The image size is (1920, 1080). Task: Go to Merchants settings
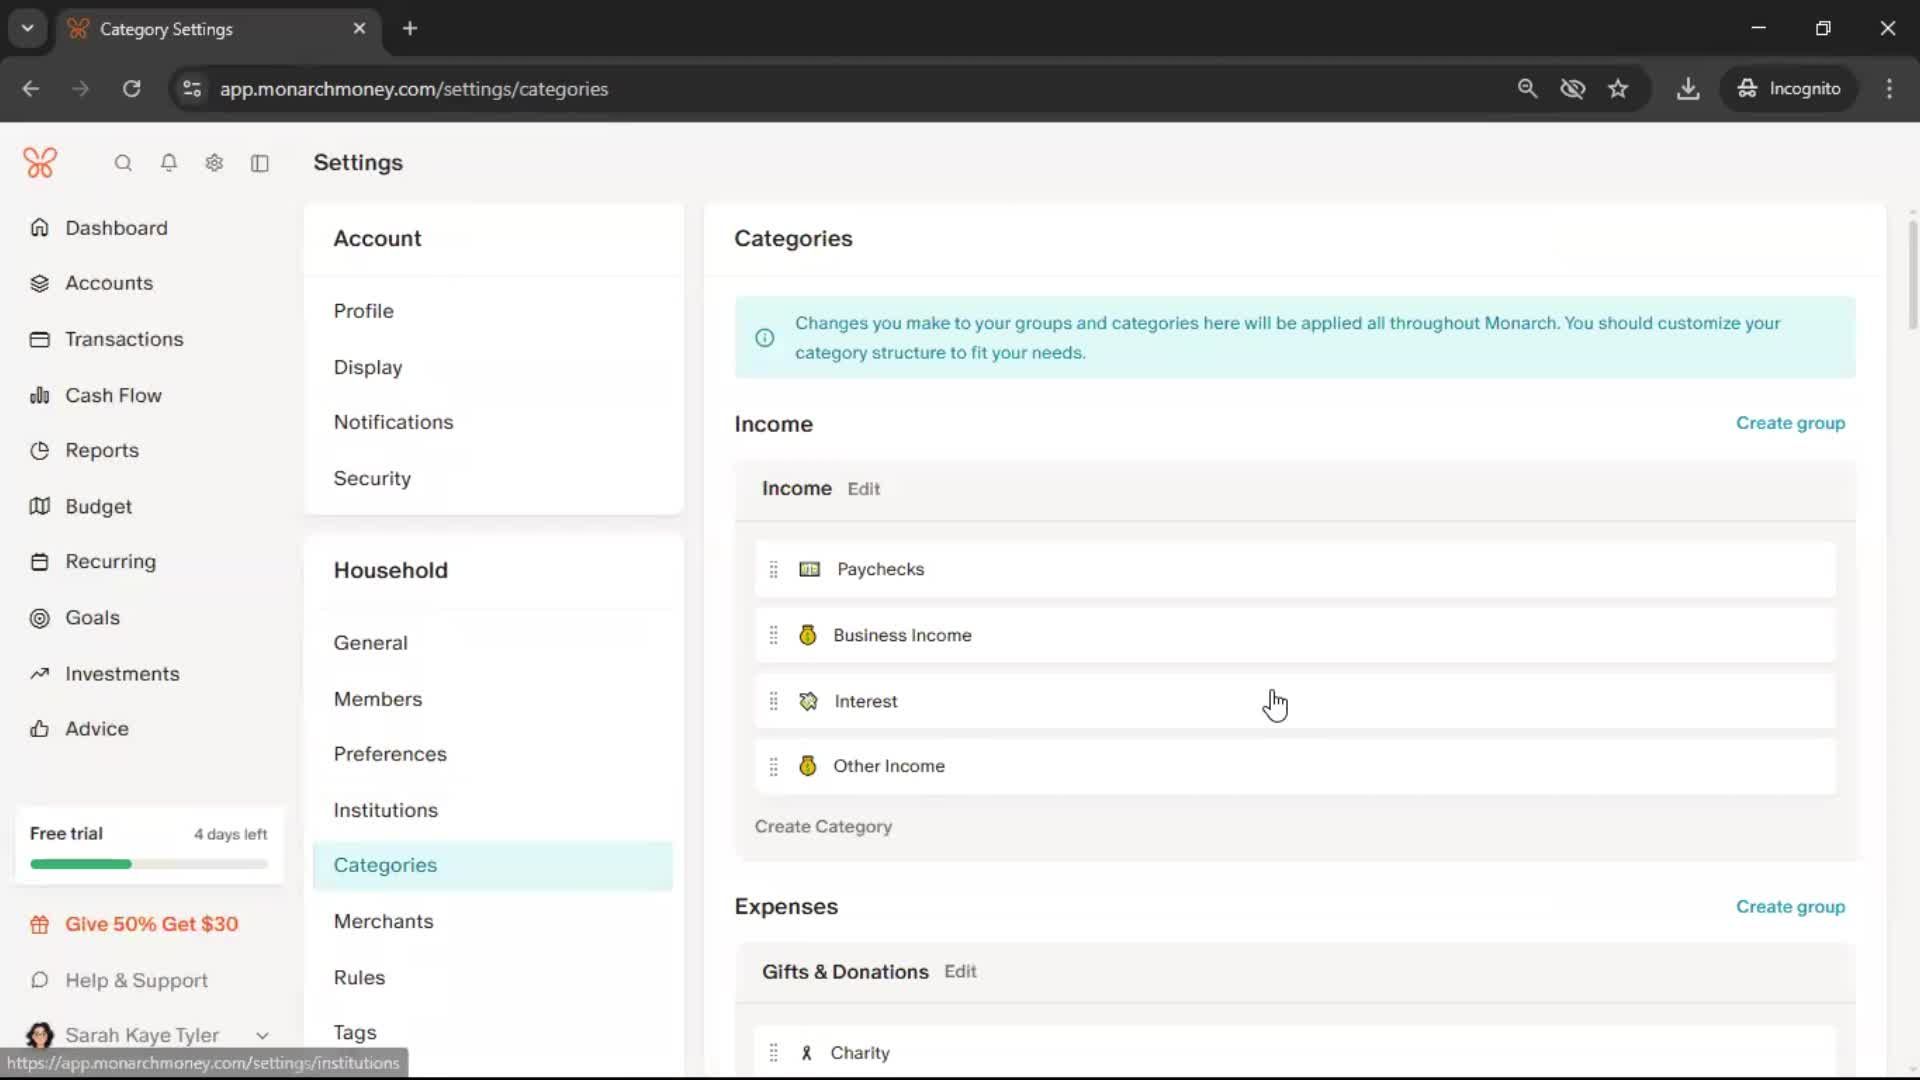383,922
